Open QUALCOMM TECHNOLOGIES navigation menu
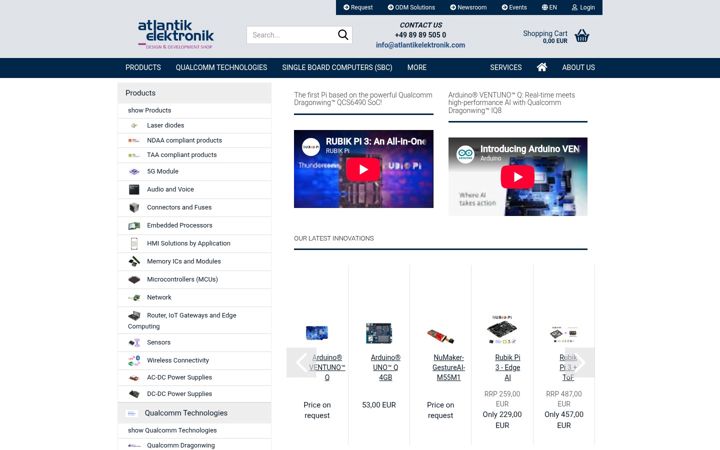Screen dimensions: 720x450 click(x=221, y=68)
